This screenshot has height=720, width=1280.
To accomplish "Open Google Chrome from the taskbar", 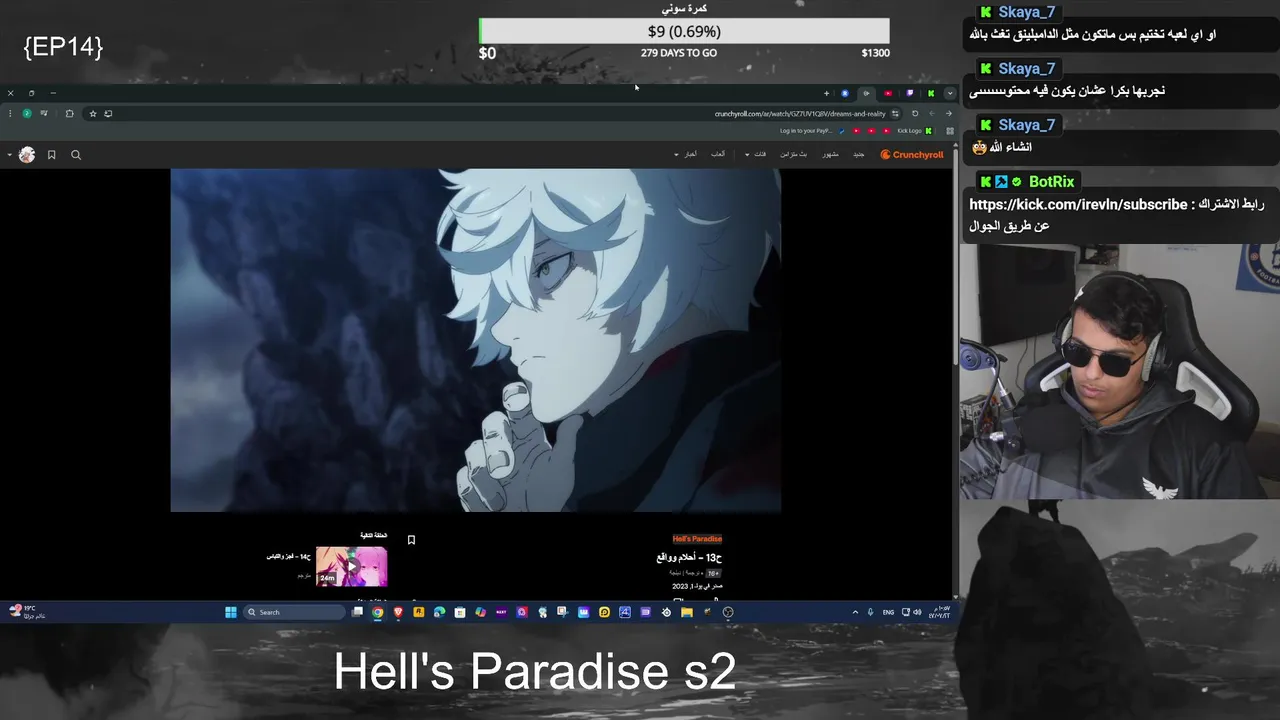I will (377, 612).
